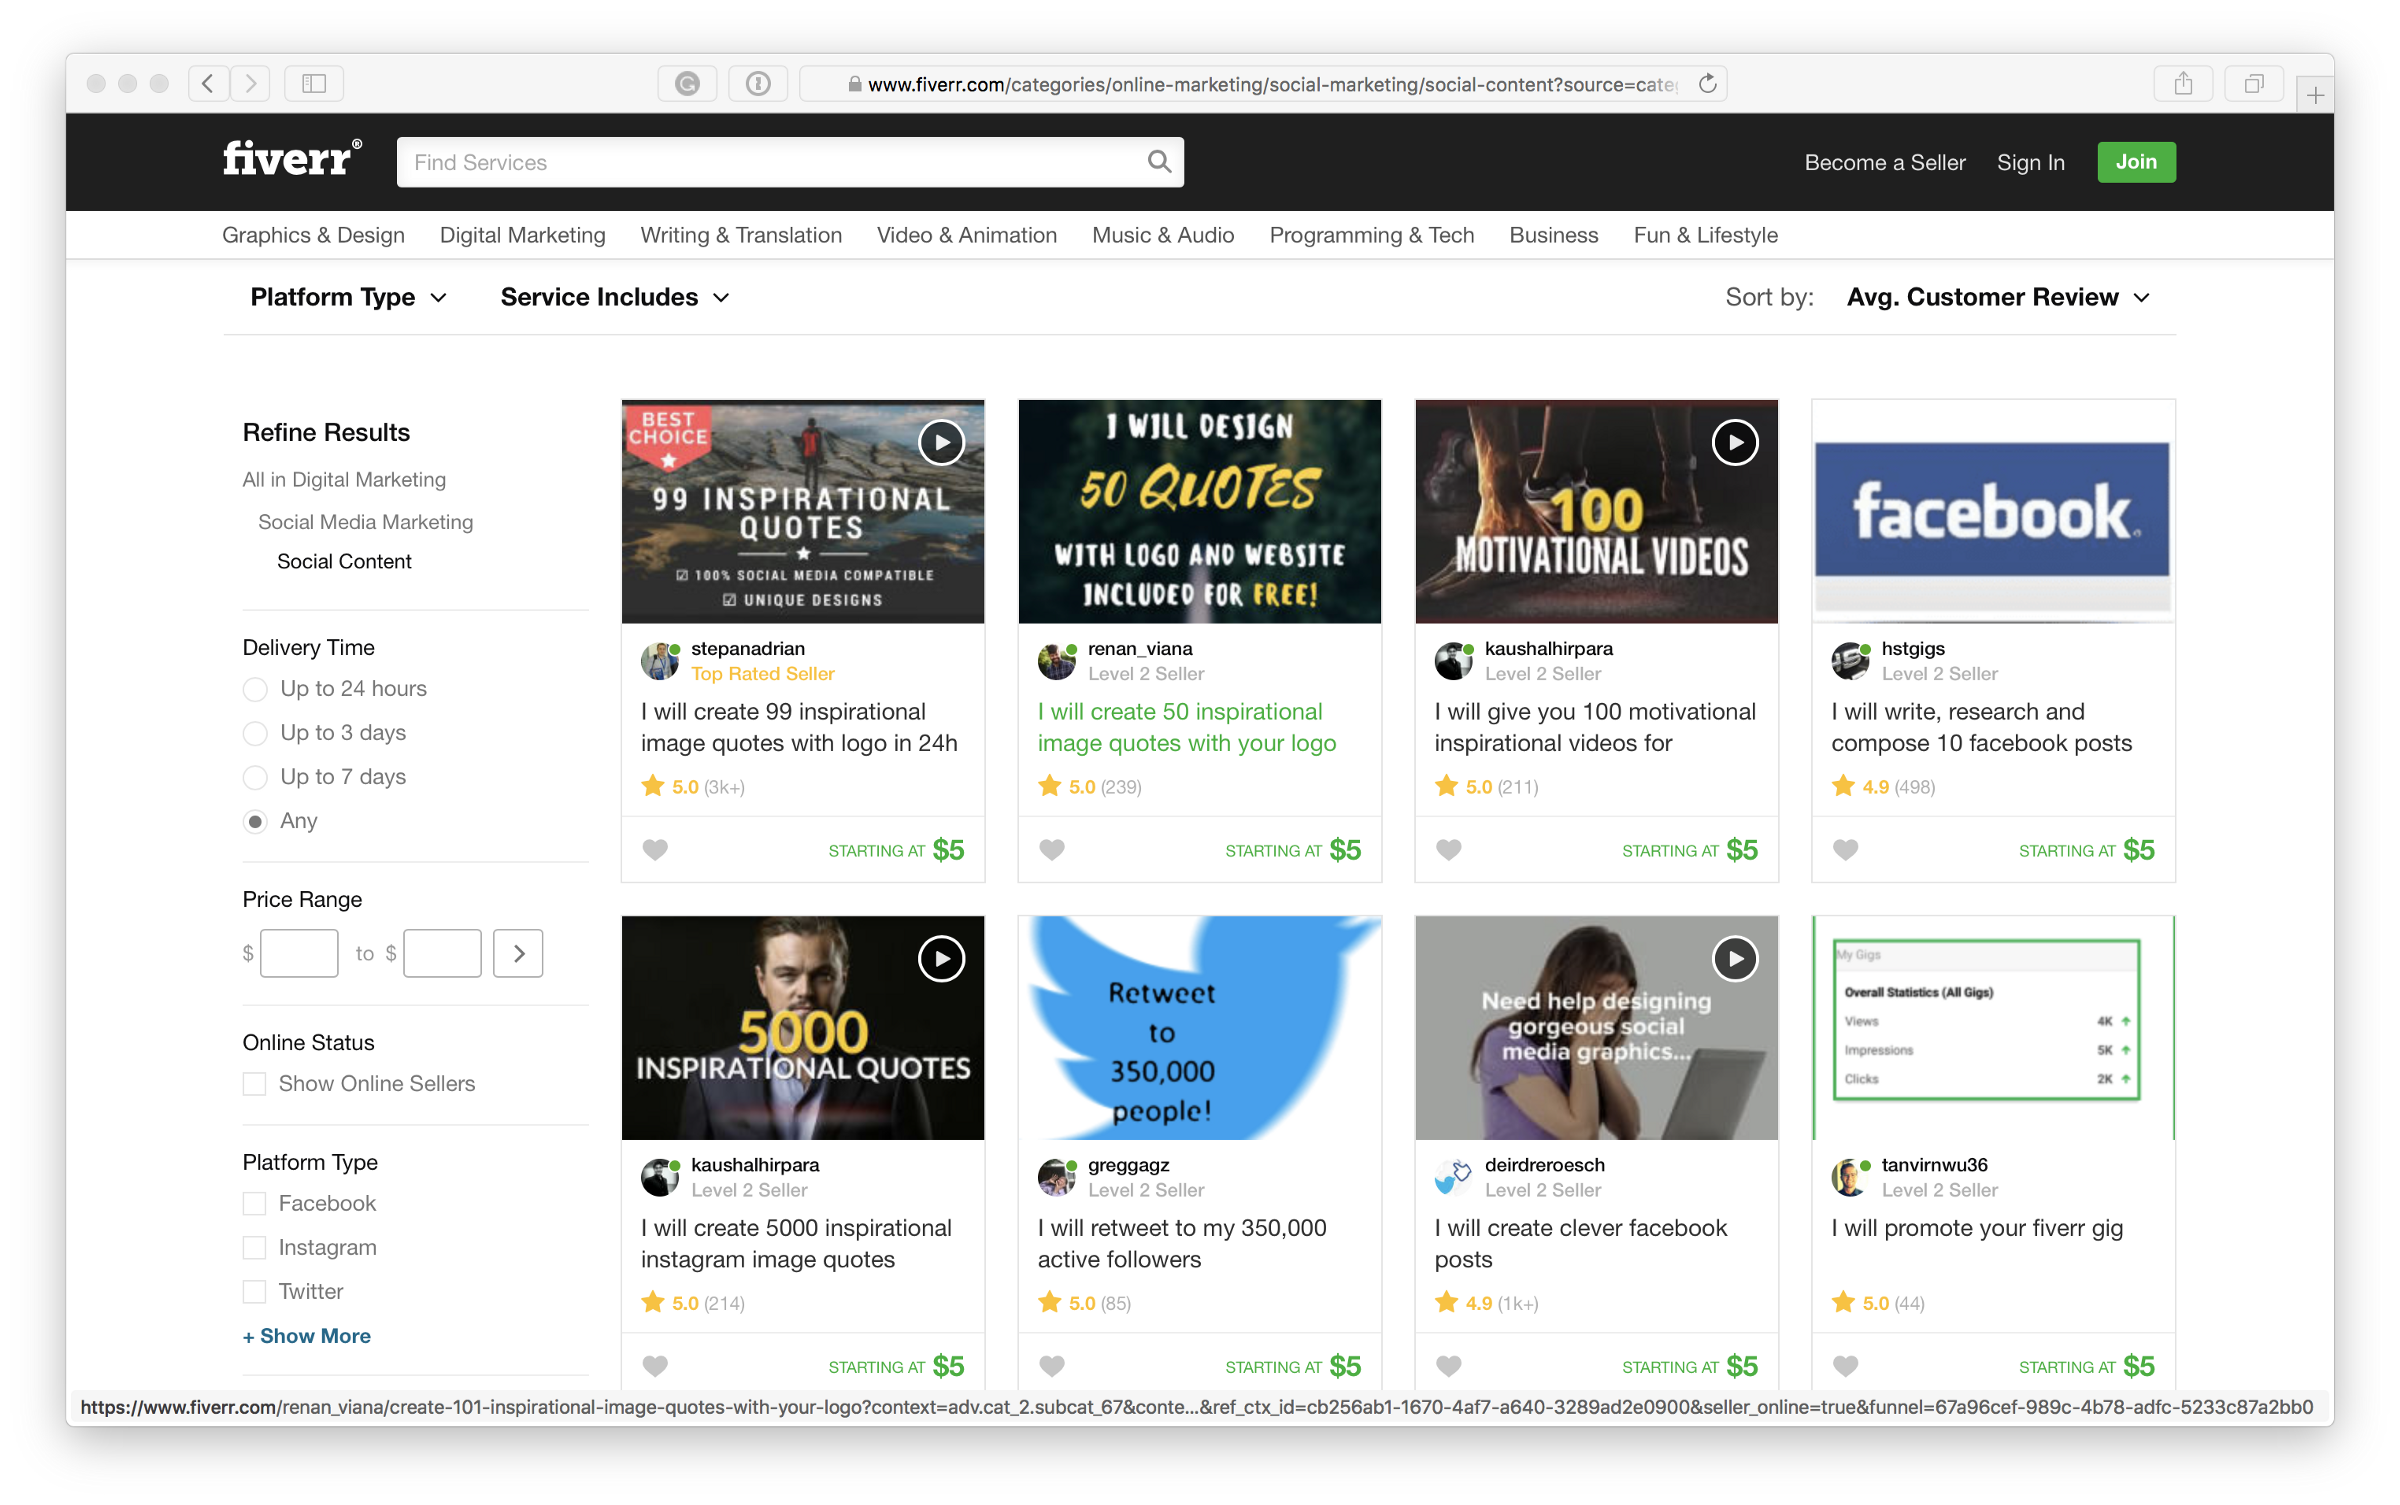The height and width of the screenshot is (1505, 2400).
Task: Go to Programming & Tech category
Action: point(1371,235)
